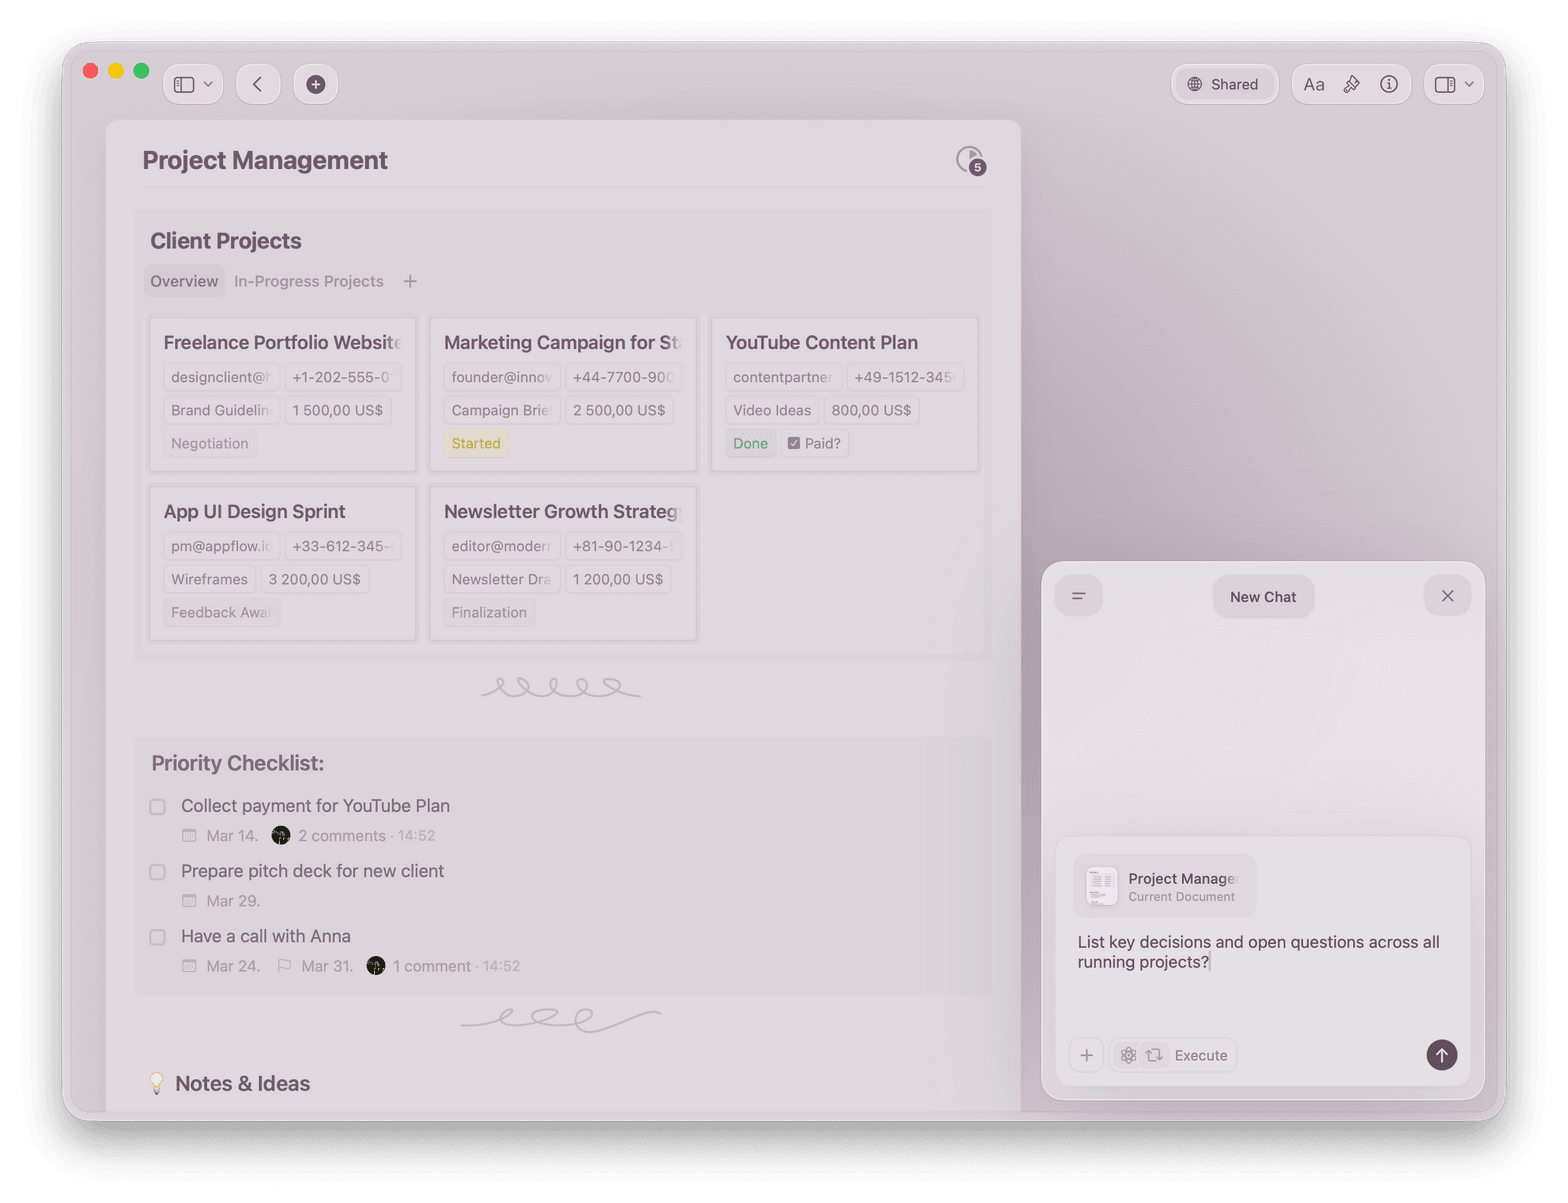Check off Prepare pitch deck for new client
Viewport: 1568px width, 1203px height.
(x=157, y=872)
